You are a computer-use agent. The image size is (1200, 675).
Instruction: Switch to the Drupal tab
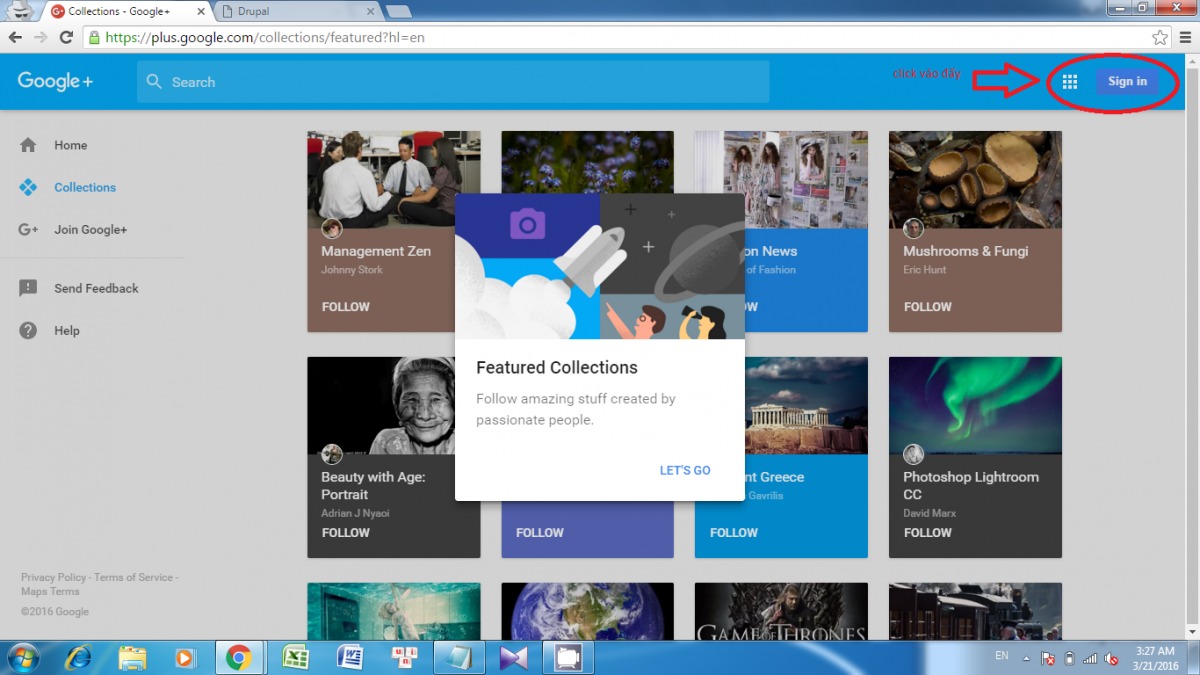tap(298, 12)
